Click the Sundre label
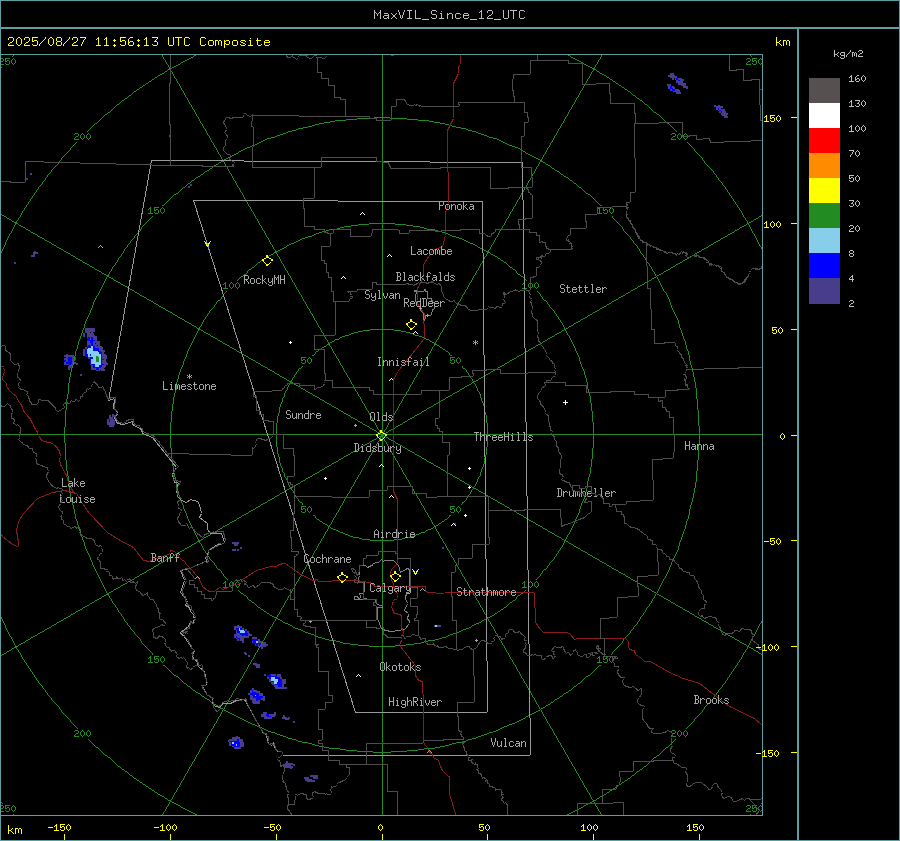Screen dimensions: 900x841 tap(303, 415)
